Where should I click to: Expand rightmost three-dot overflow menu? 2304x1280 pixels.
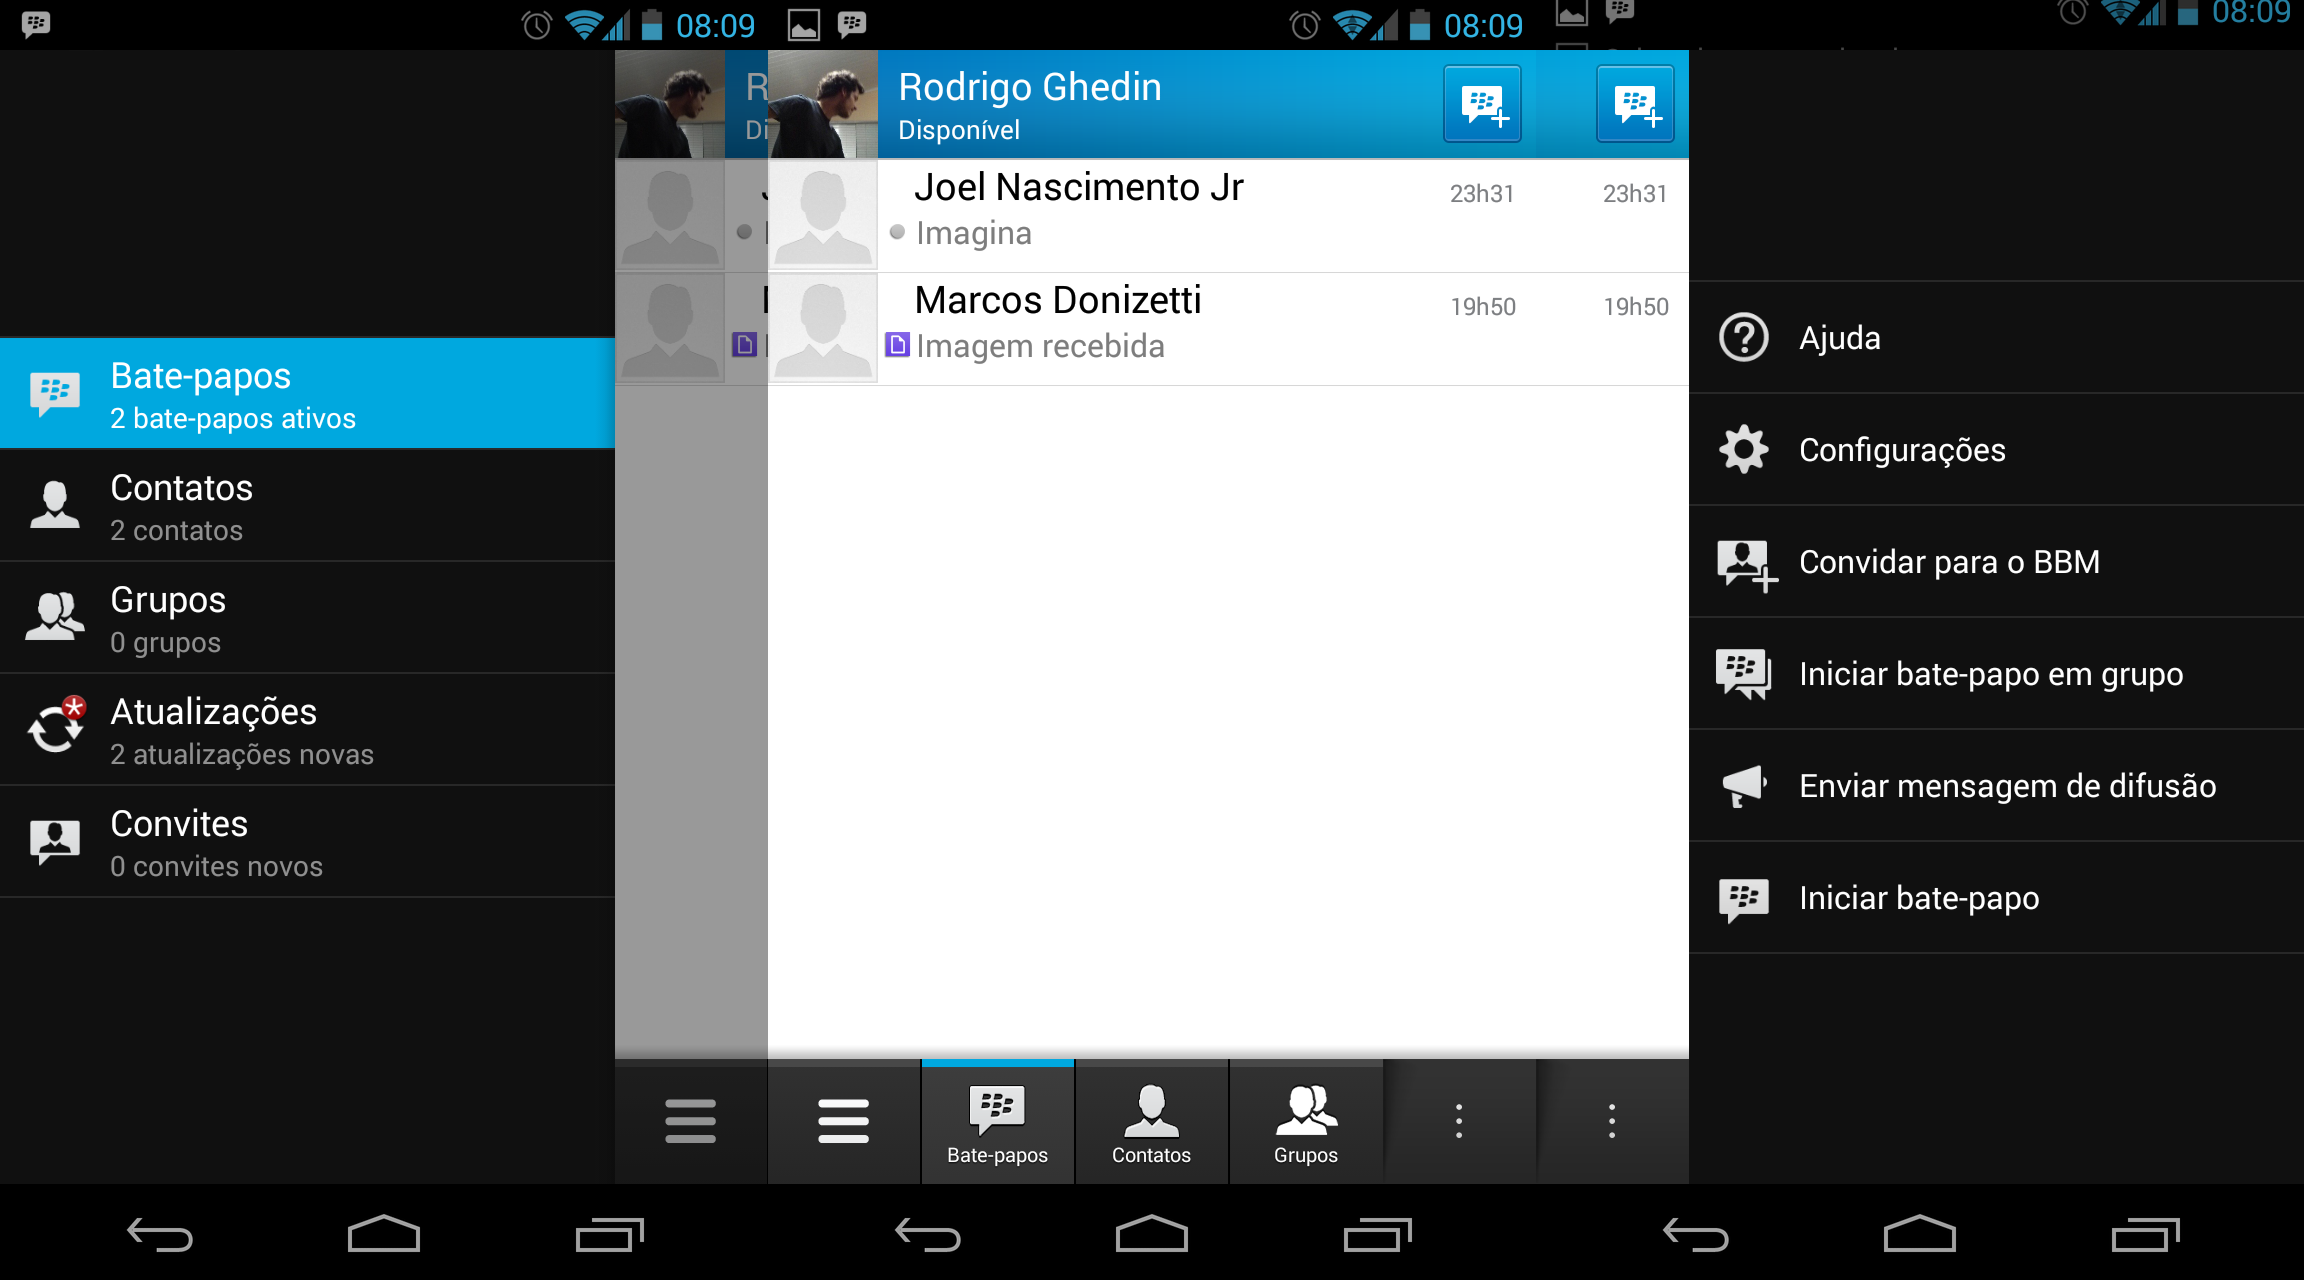click(1611, 1121)
